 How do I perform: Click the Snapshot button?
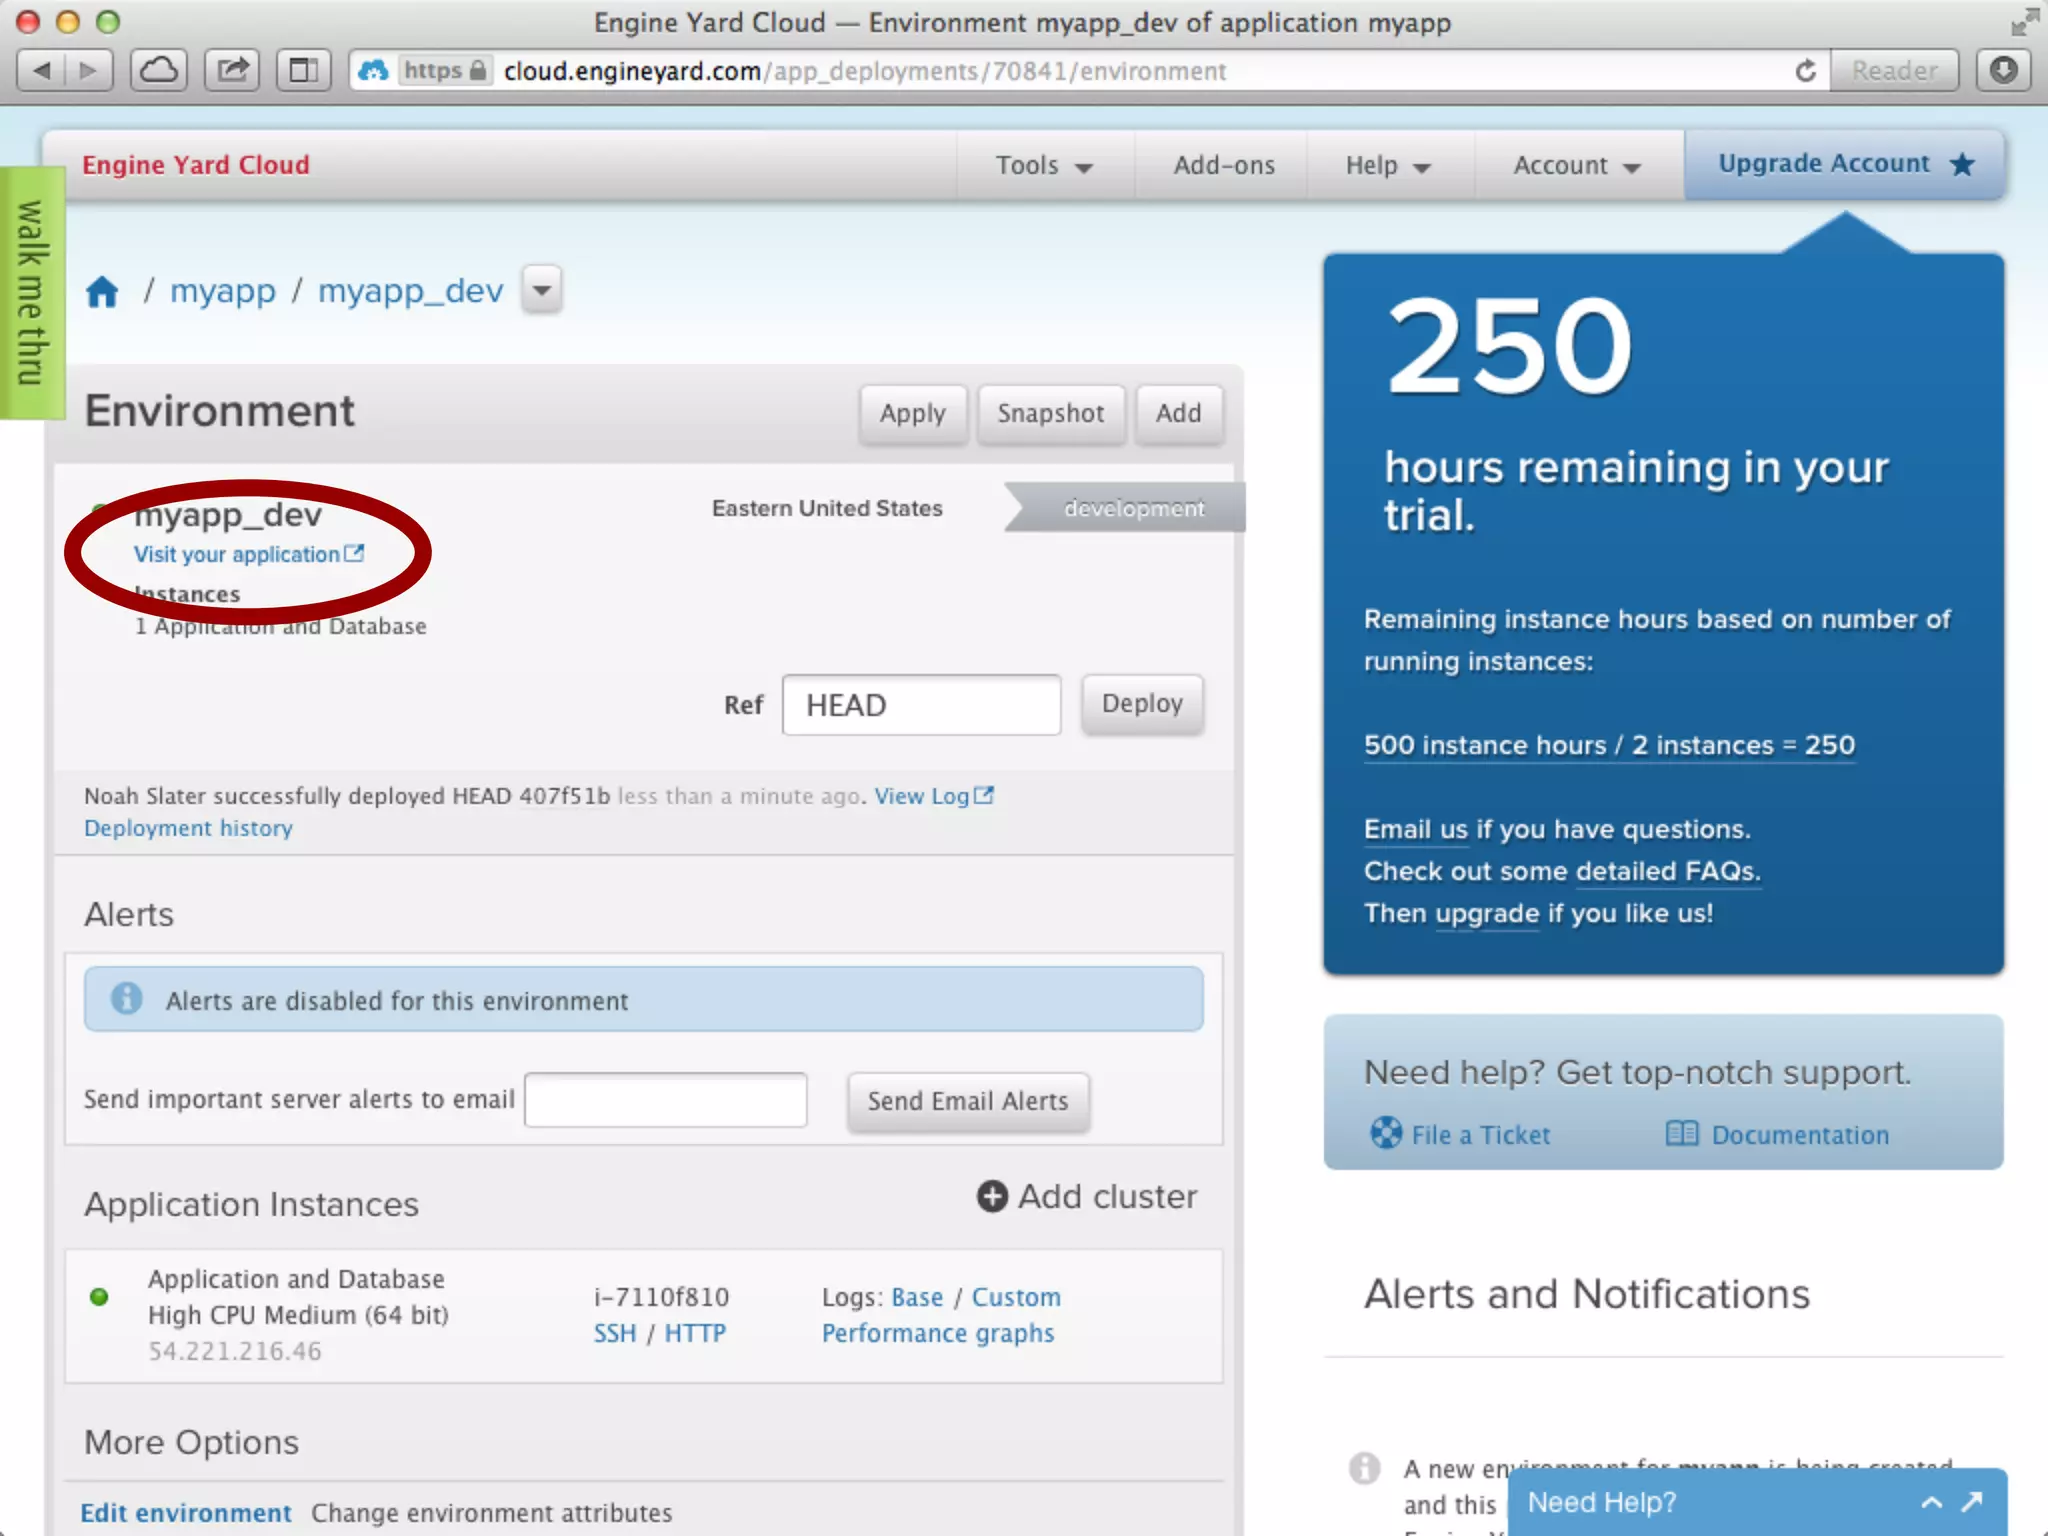[x=1050, y=413]
